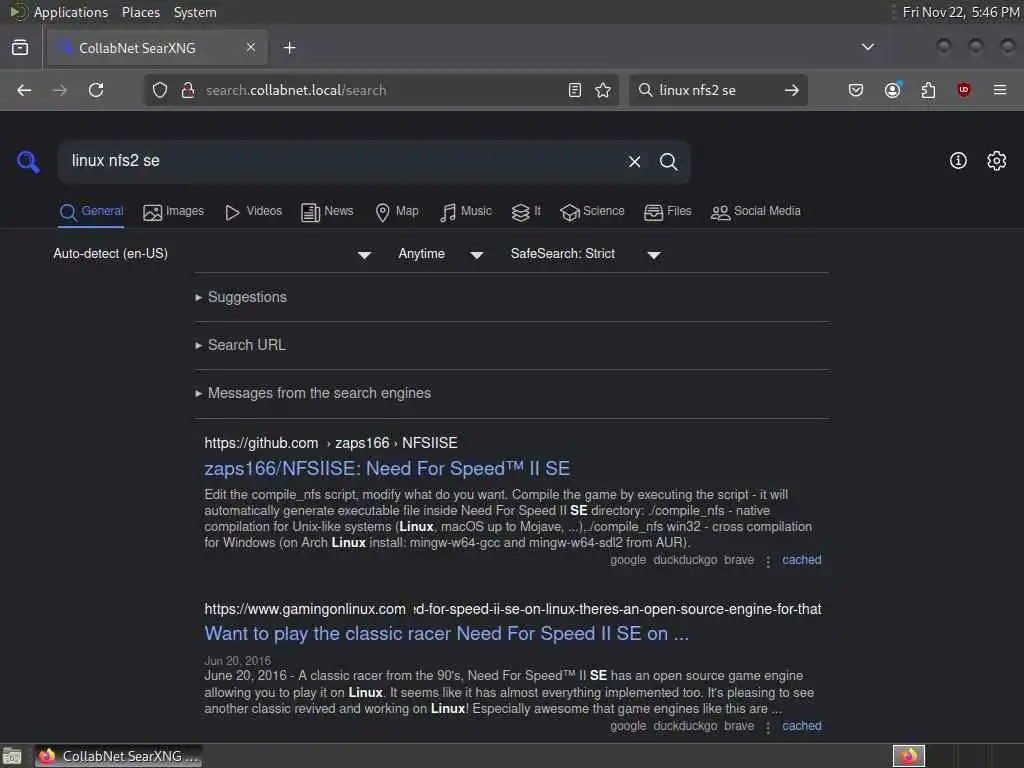Viewport: 1024px width, 768px height.
Task: Open the gamingonlinux.com result URL
Action: [513, 609]
